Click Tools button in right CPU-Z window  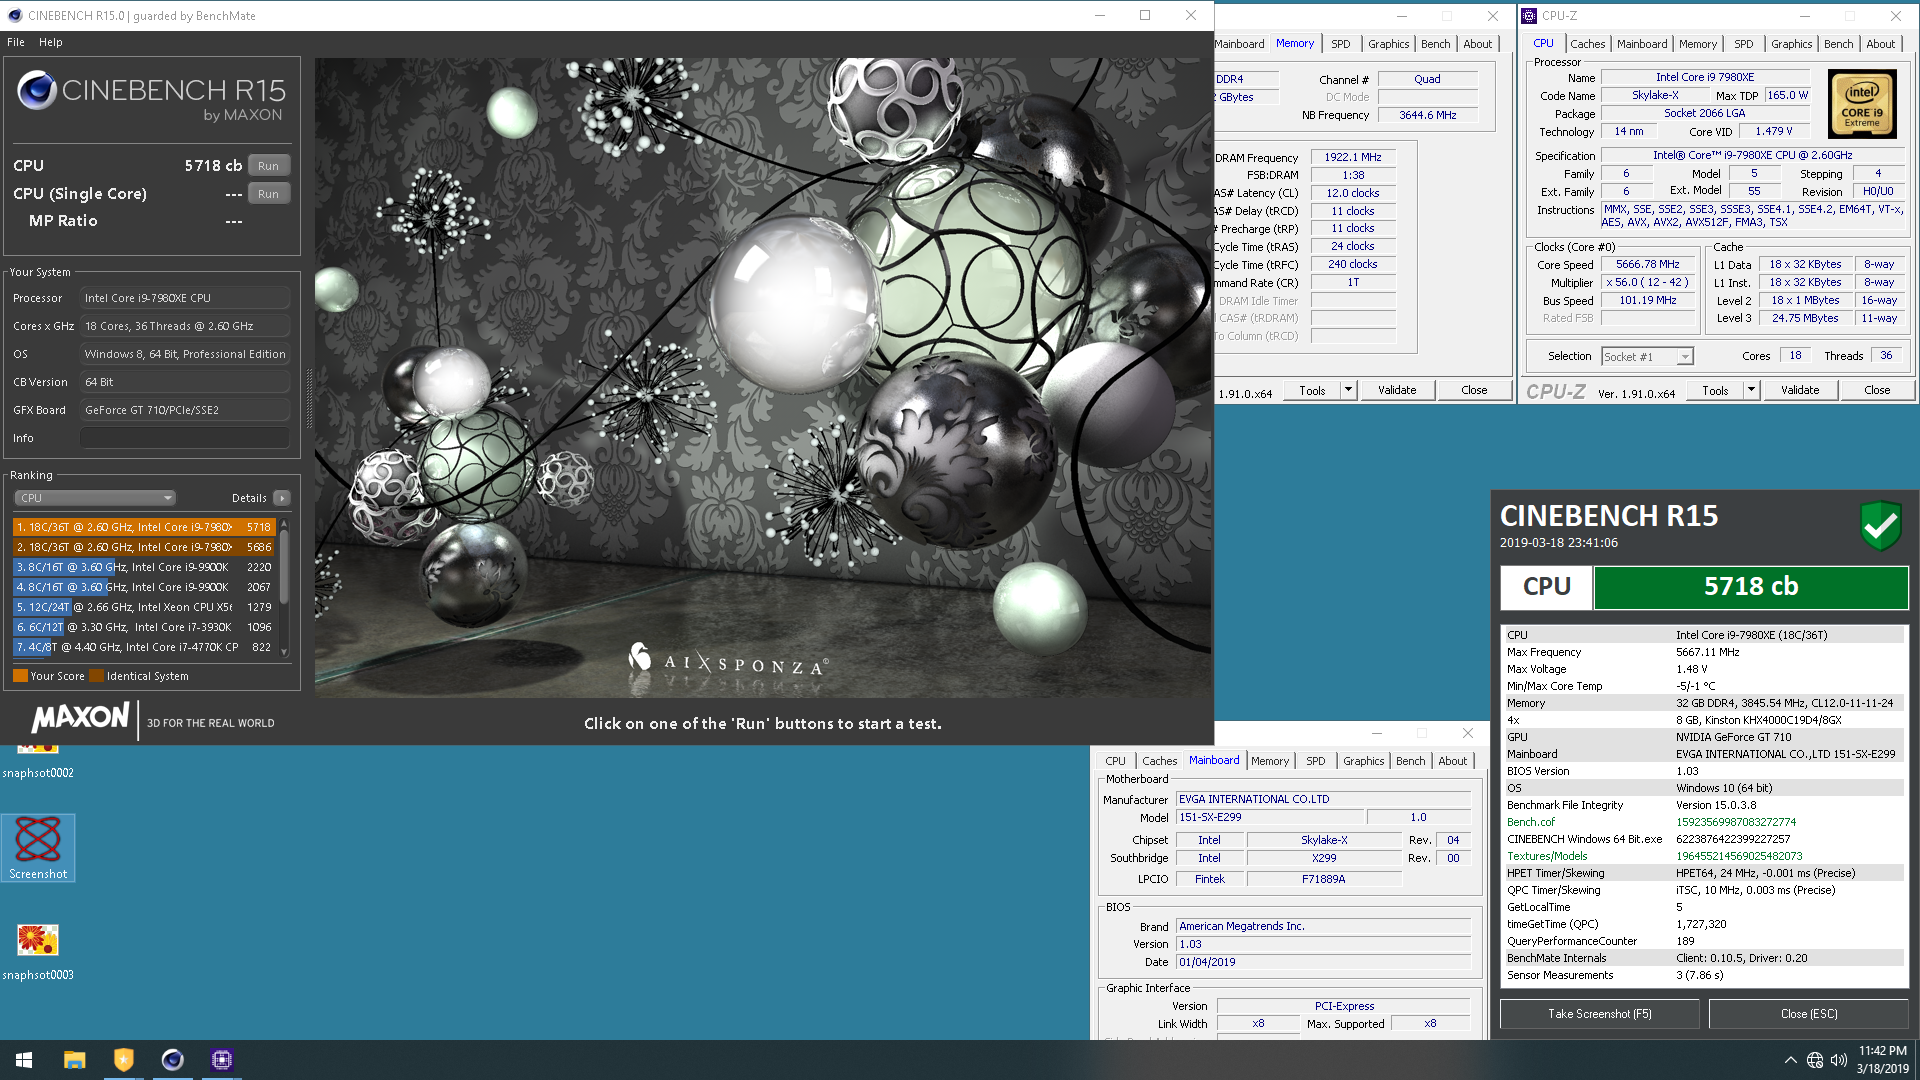1715,391
